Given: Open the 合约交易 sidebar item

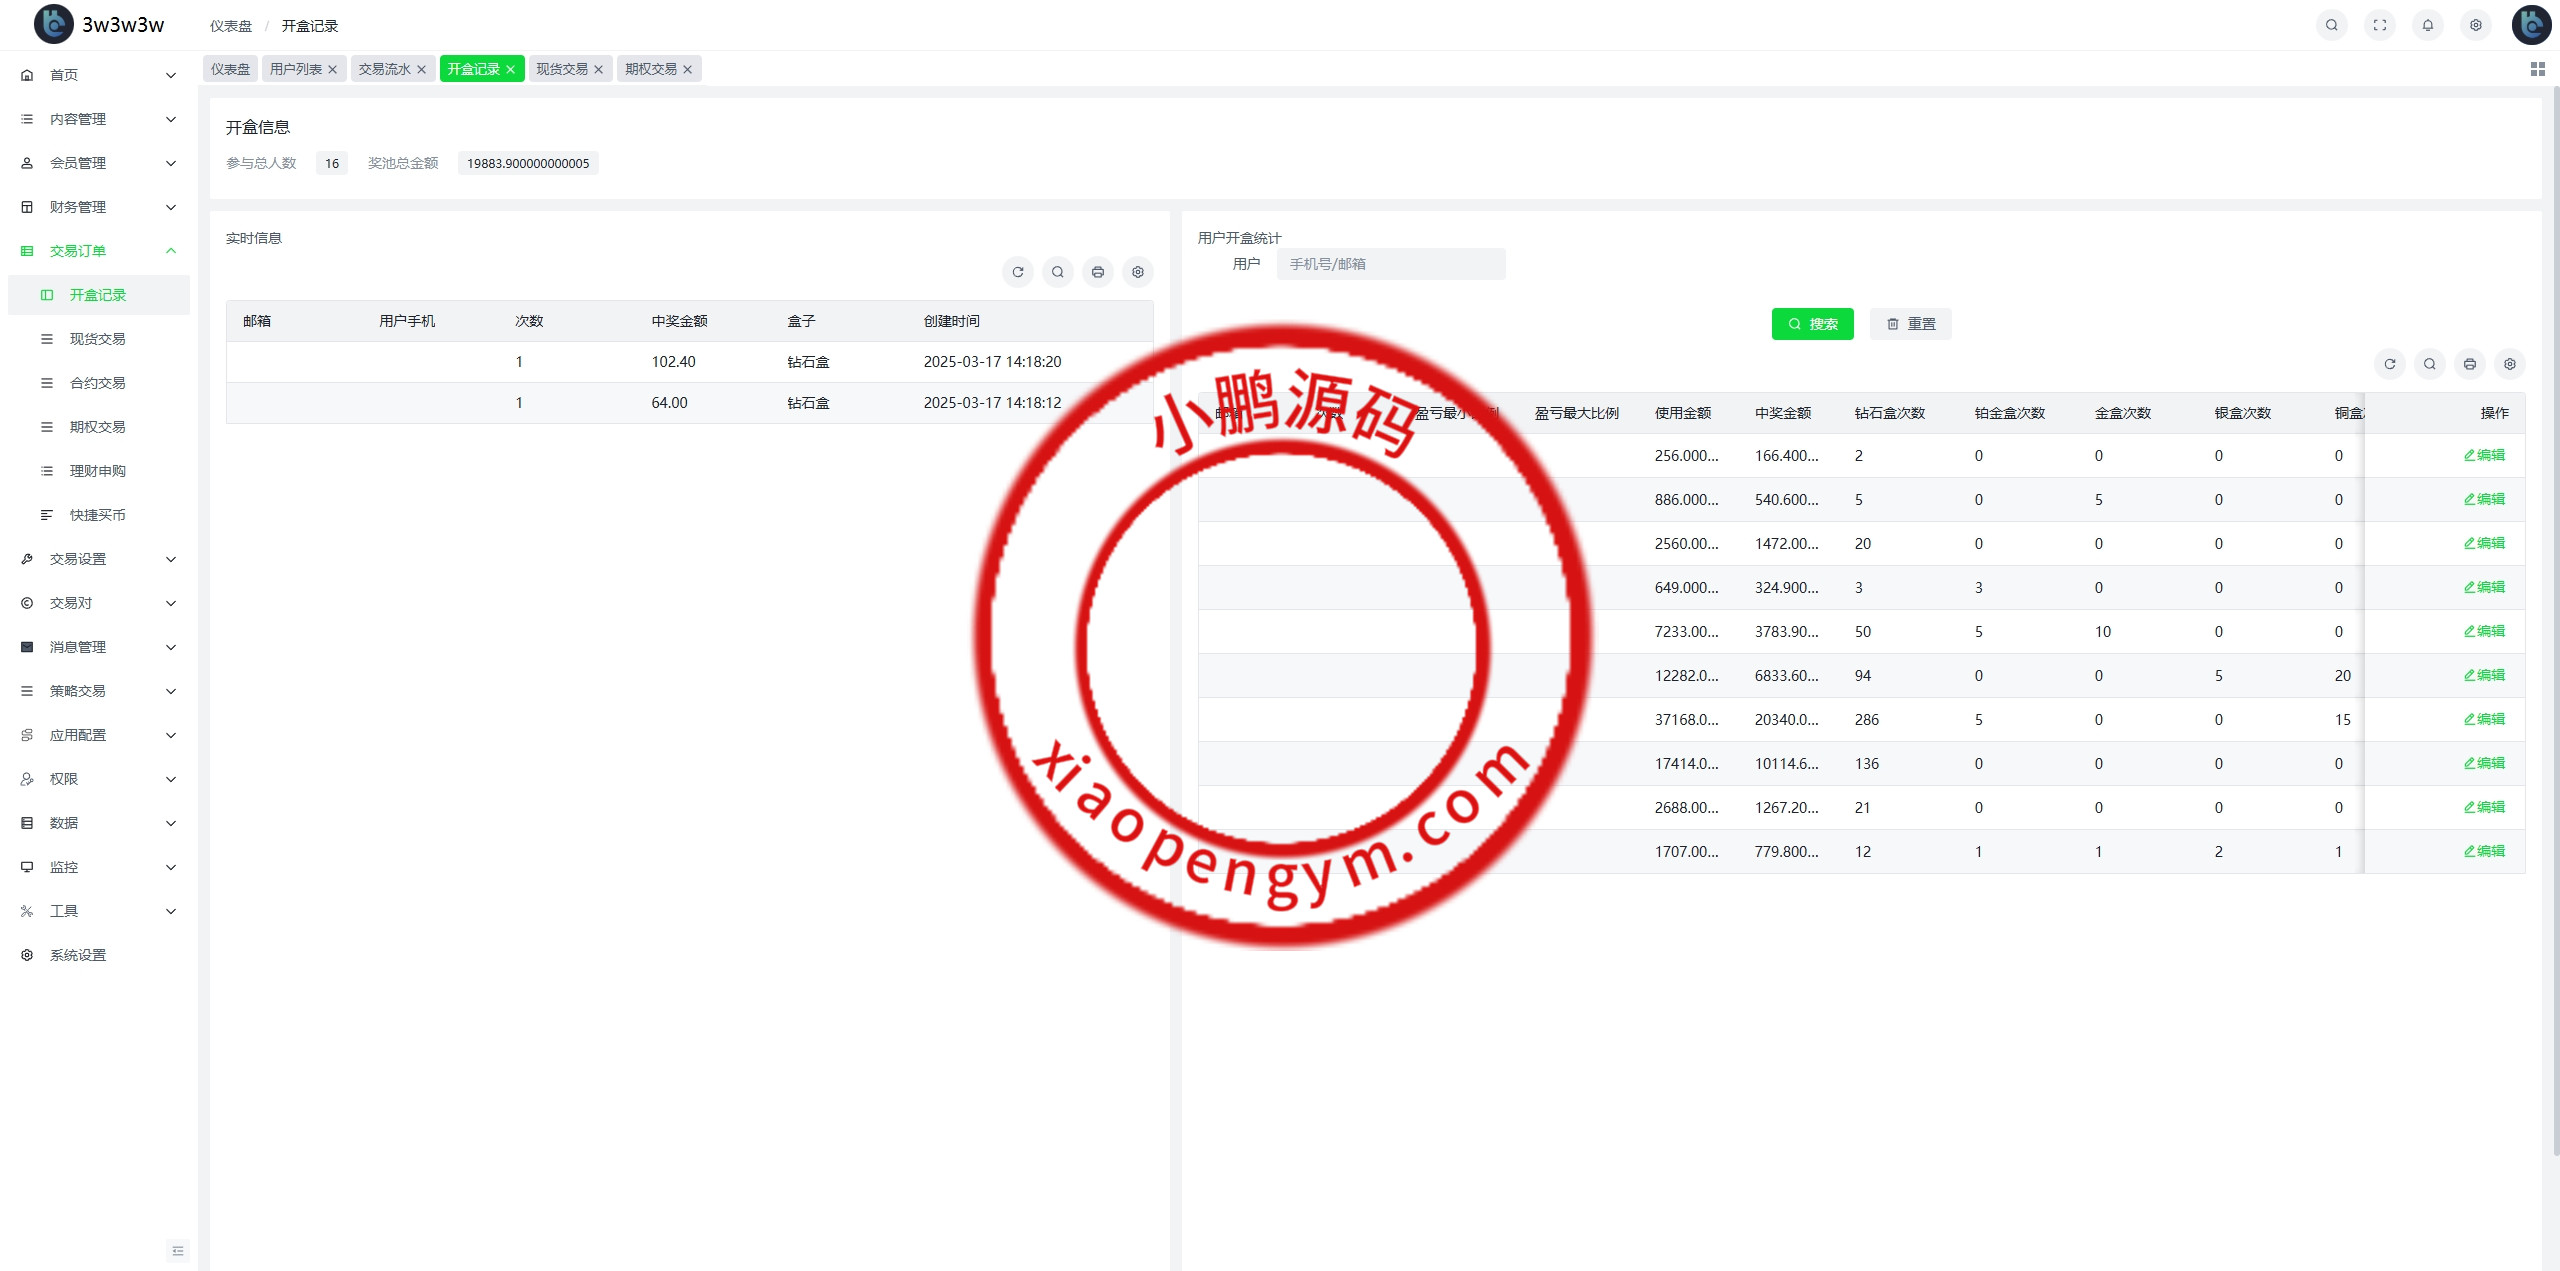Looking at the screenshot, I should 97,383.
